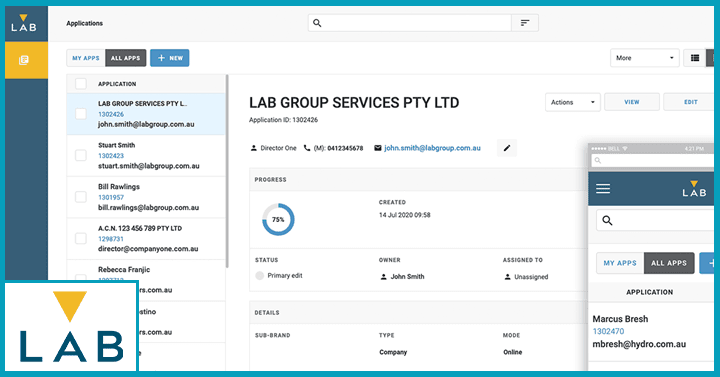Click the phone icon next to mobile number

307,148
